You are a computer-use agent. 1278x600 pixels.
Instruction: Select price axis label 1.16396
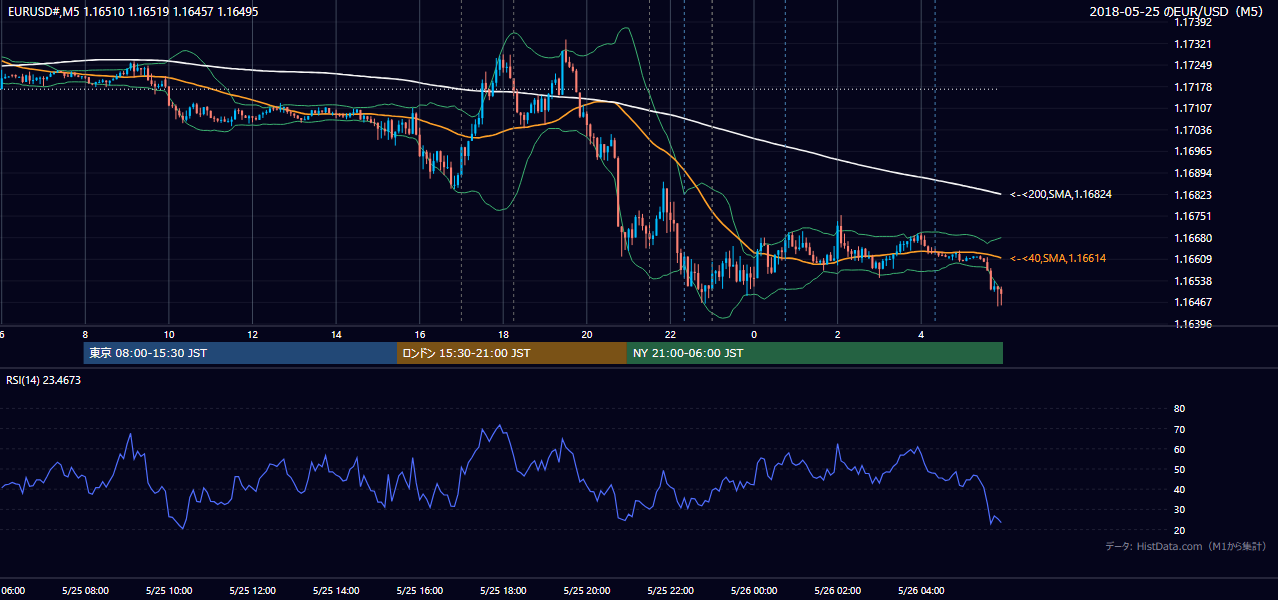coord(1192,324)
